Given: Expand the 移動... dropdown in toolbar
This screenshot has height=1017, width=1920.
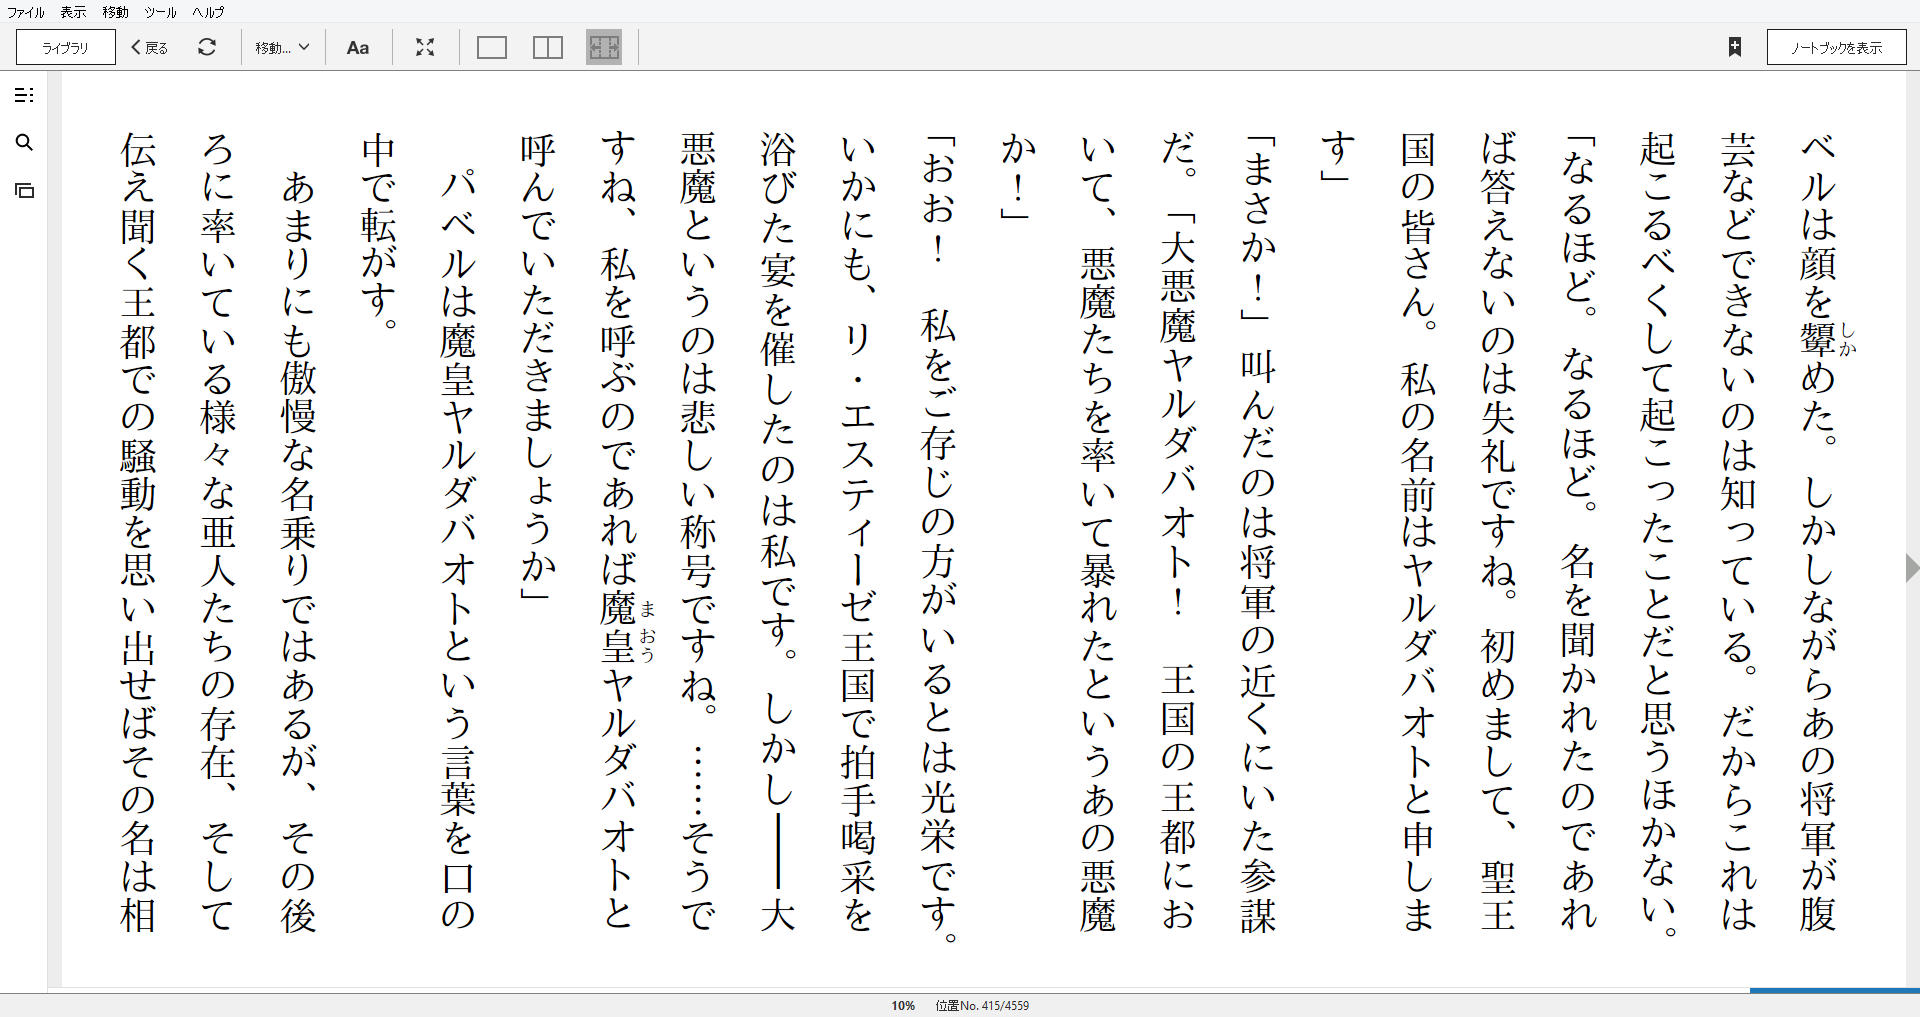Looking at the screenshot, I should [x=282, y=47].
